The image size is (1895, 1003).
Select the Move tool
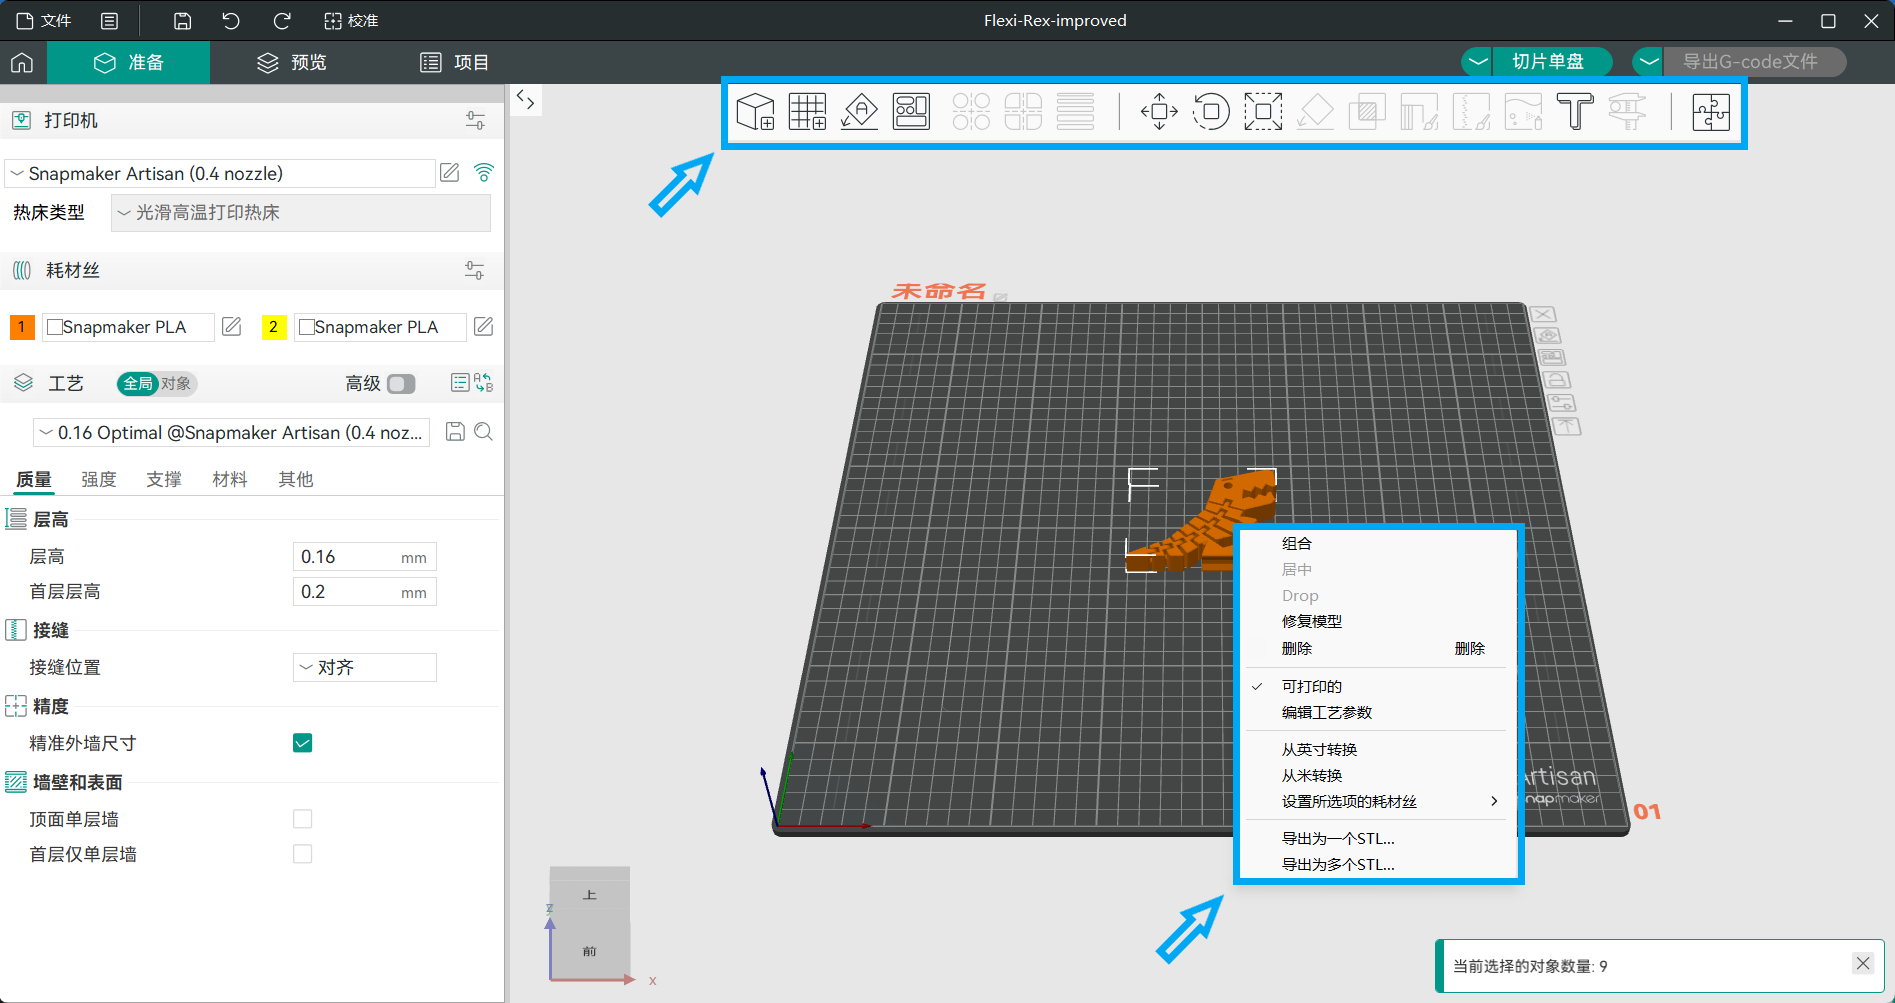(1159, 111)
